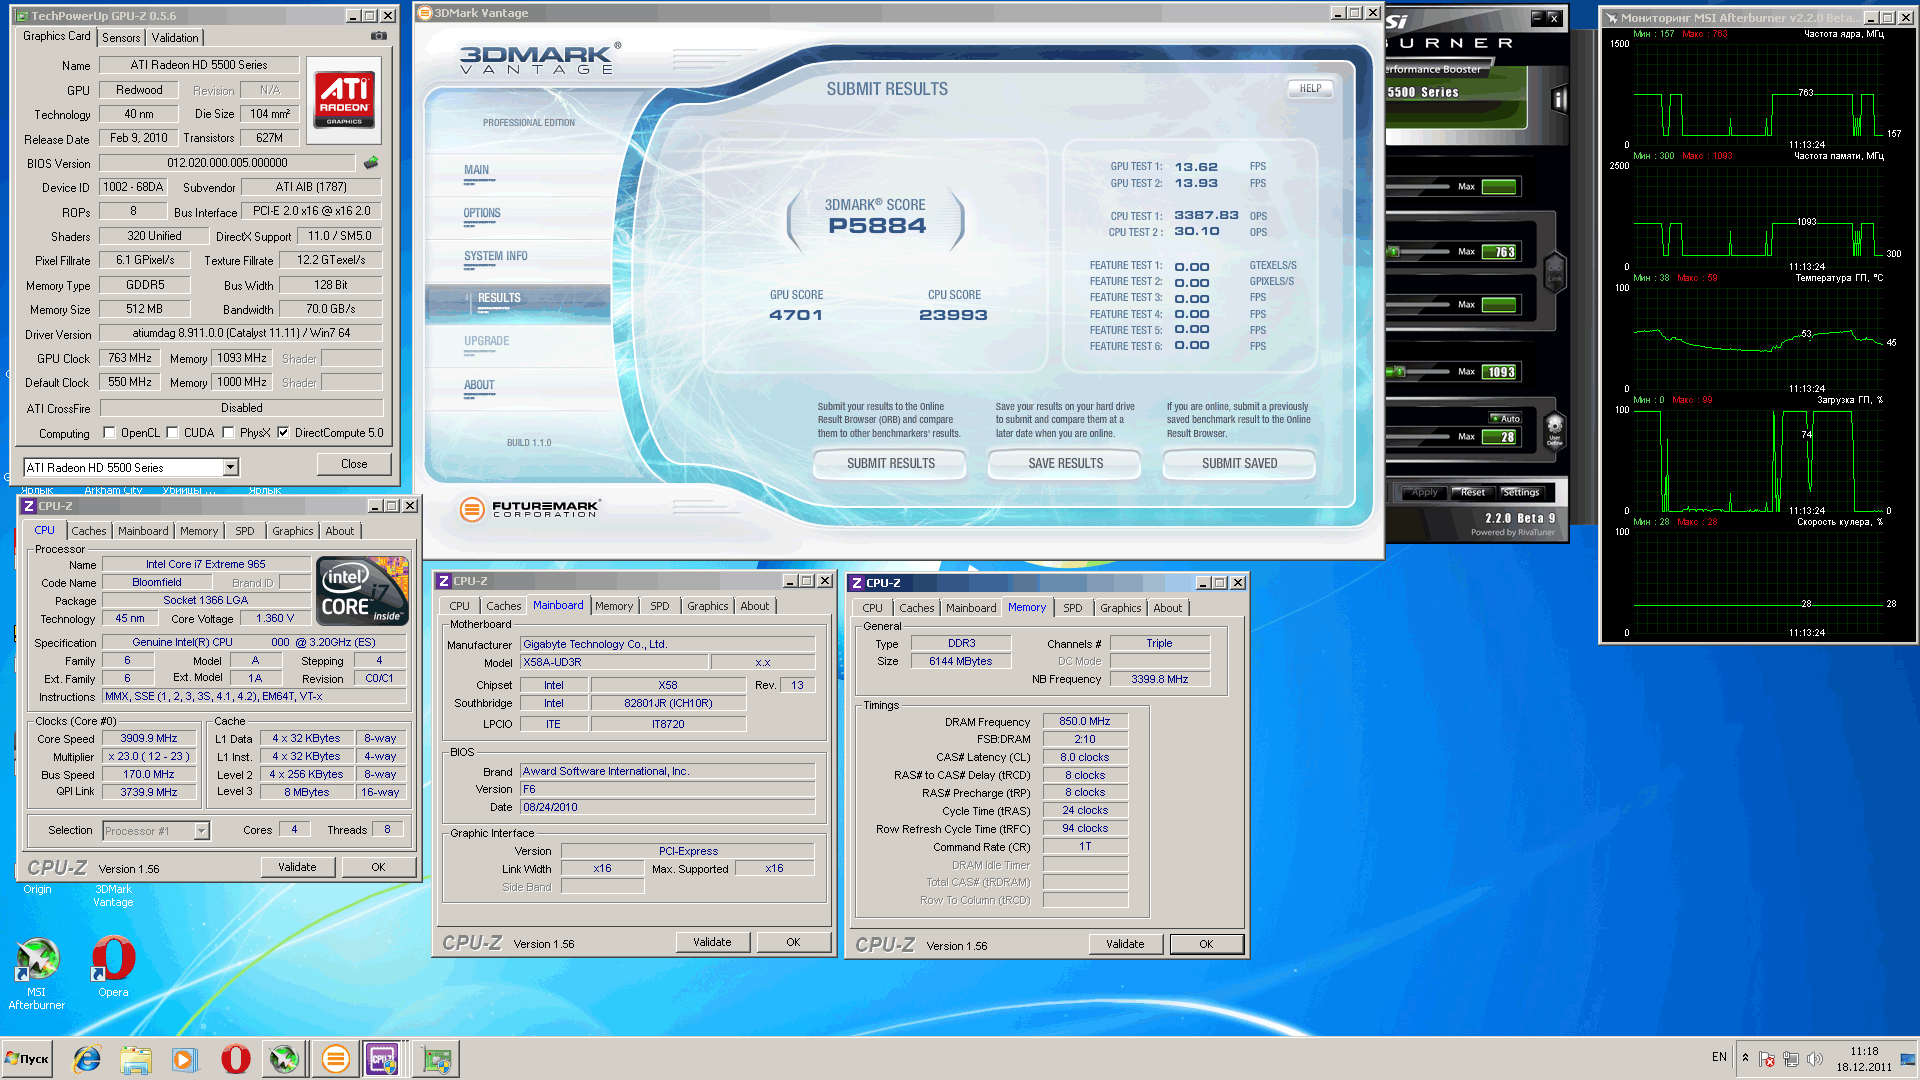Viewport: 1920px width, 1080px height.
Task: Click the 3DMark Vantage title bar icon
Action: pyautogui.click(x=424, y=13)
